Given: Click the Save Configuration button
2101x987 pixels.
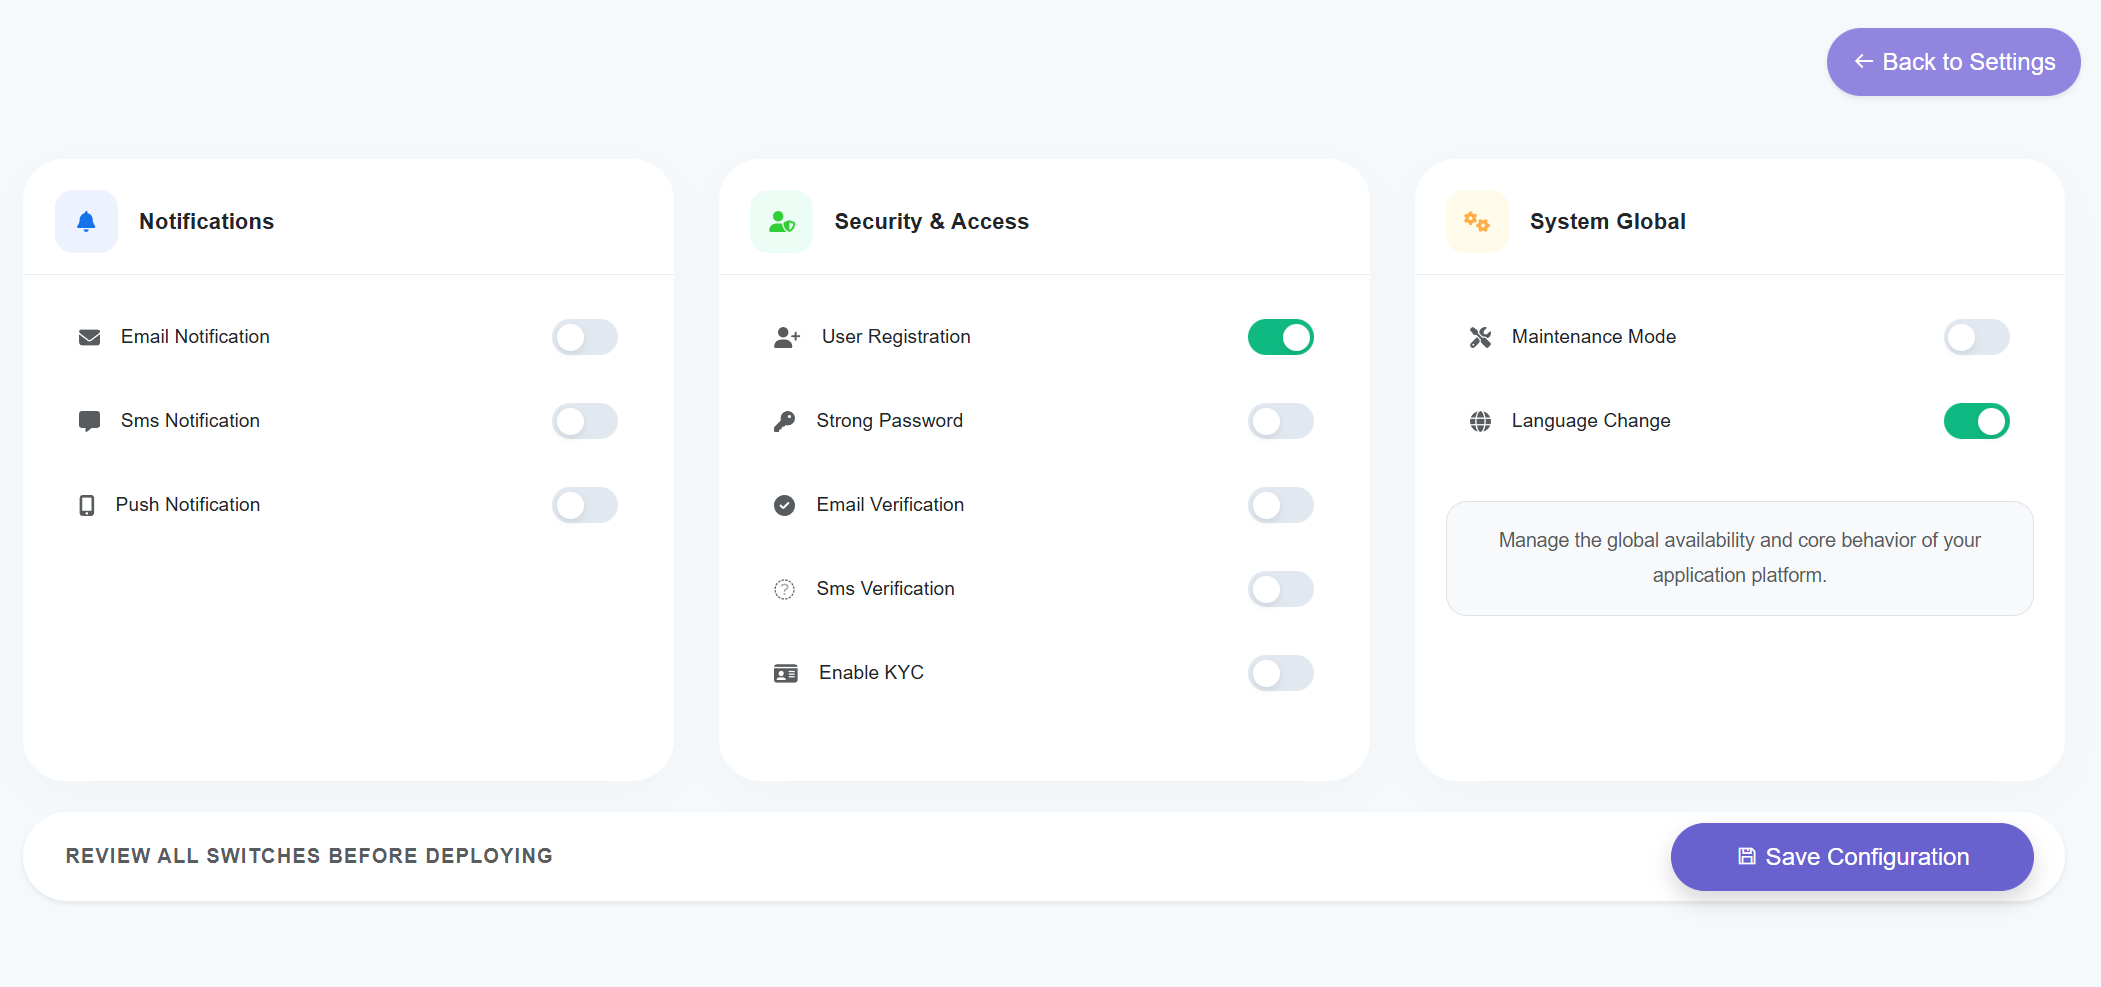Looking at the screenshot, I should (1851, 857).
